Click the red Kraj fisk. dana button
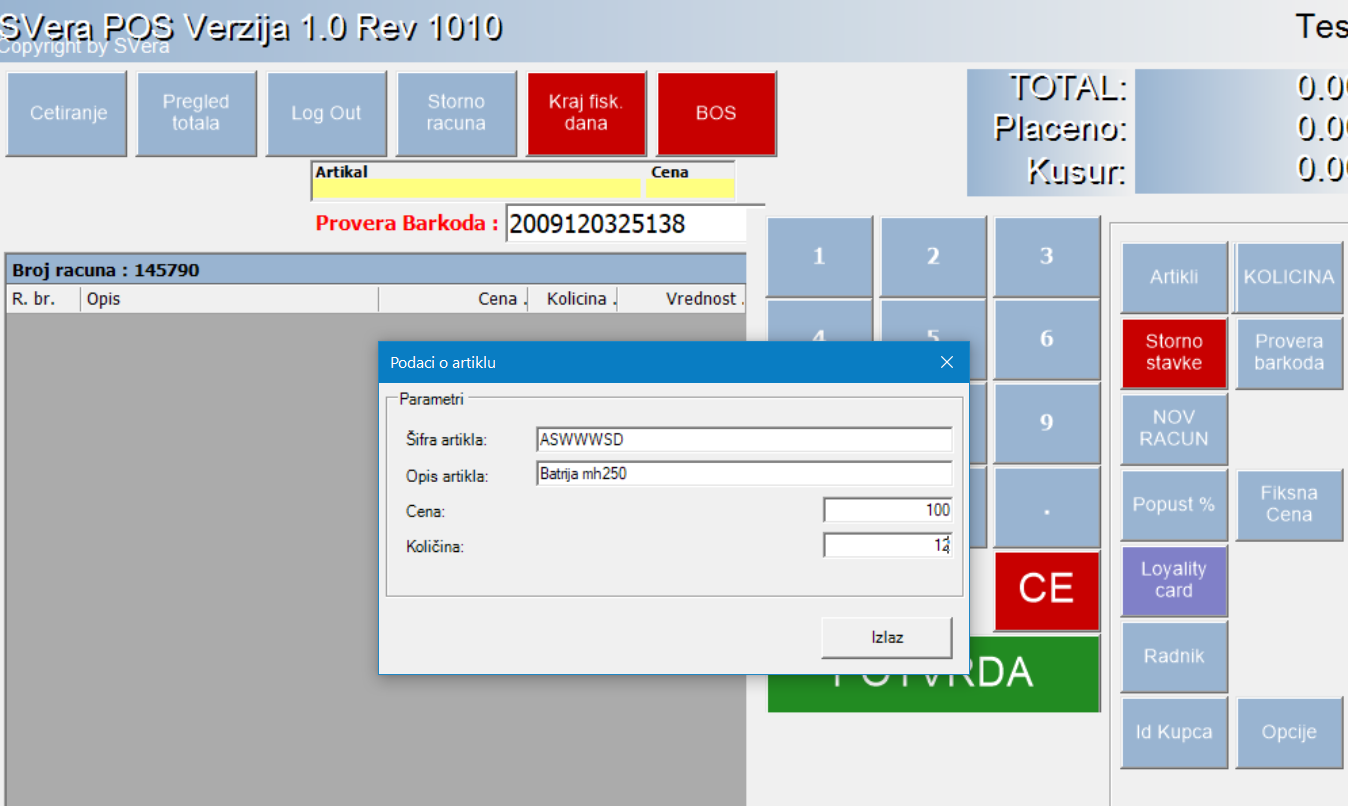The width and height of the screenshot is (1348, 806). point(586,113)
